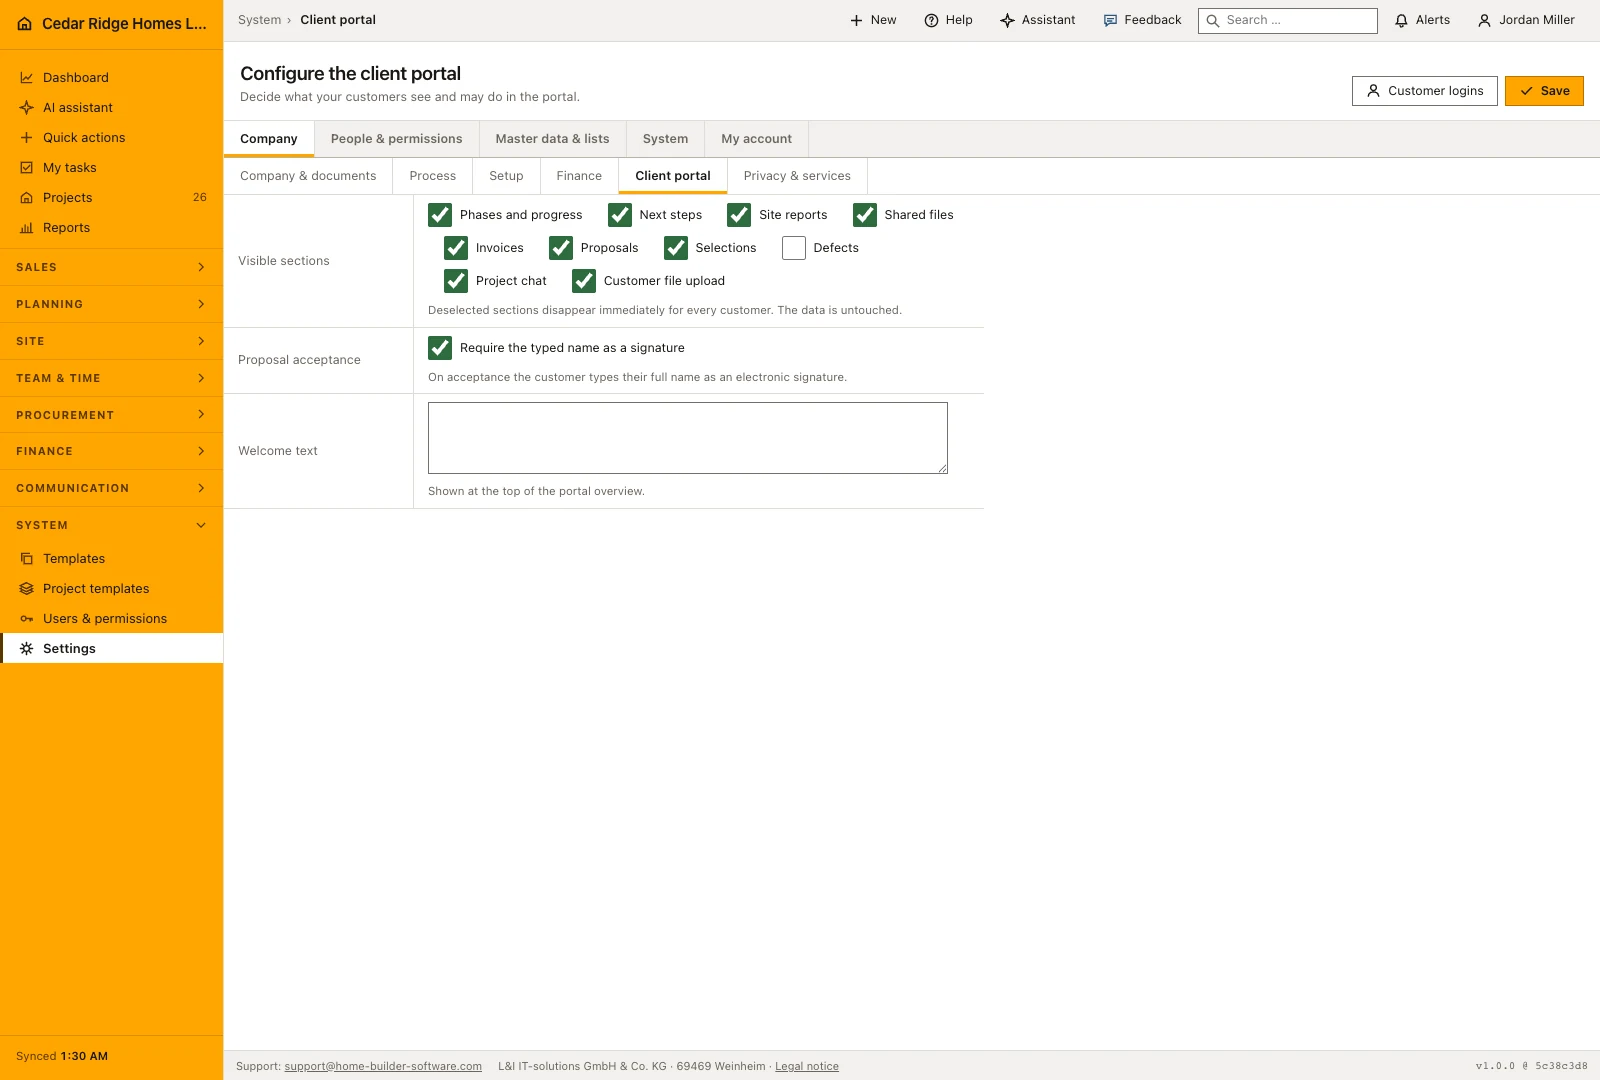Expand the Sales sidebar group
This screenshot has width=1600, height=1080.
tap(111, 267)
